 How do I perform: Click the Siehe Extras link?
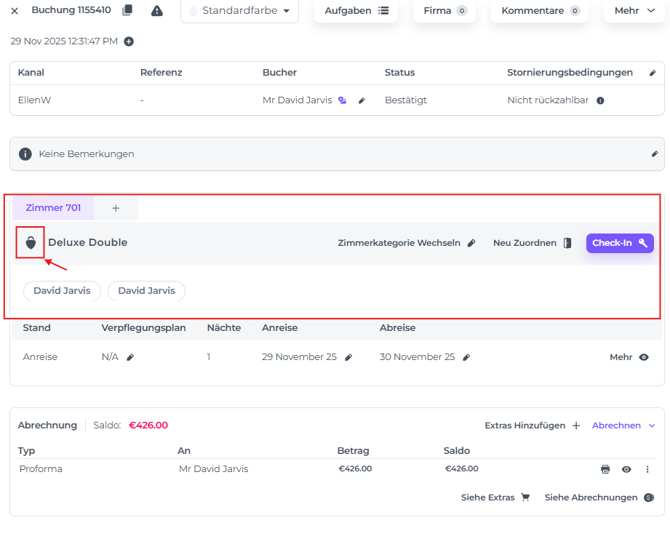(x=495, y=497)
